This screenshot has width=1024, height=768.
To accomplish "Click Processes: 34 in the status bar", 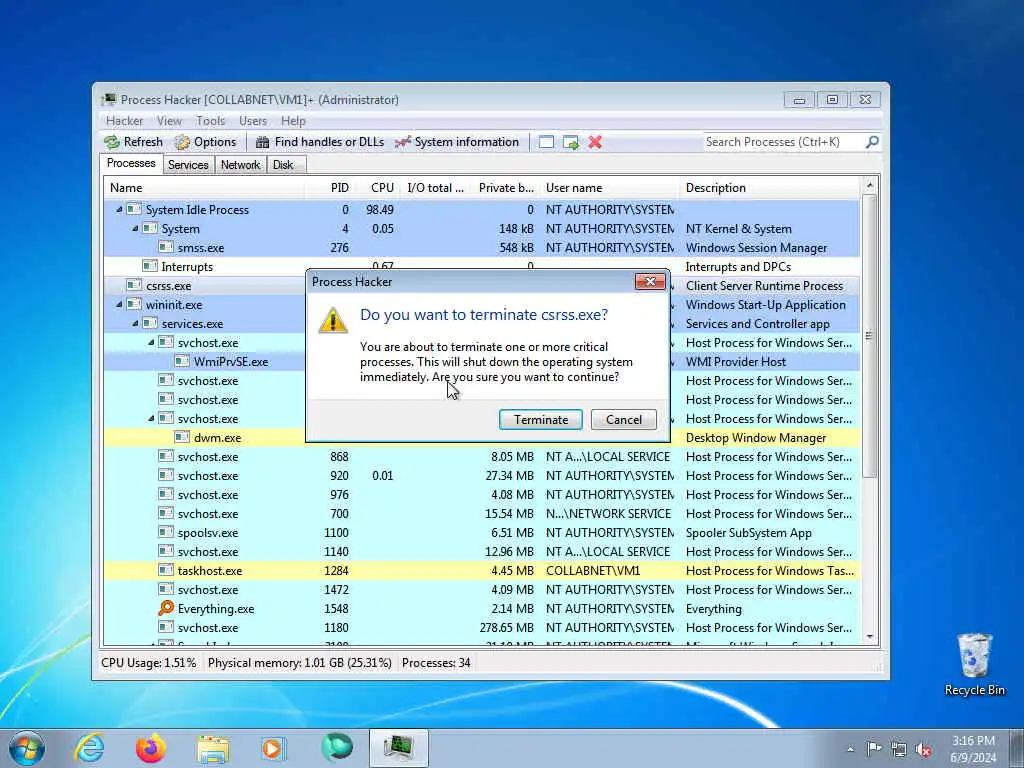I will click(436, 663).
